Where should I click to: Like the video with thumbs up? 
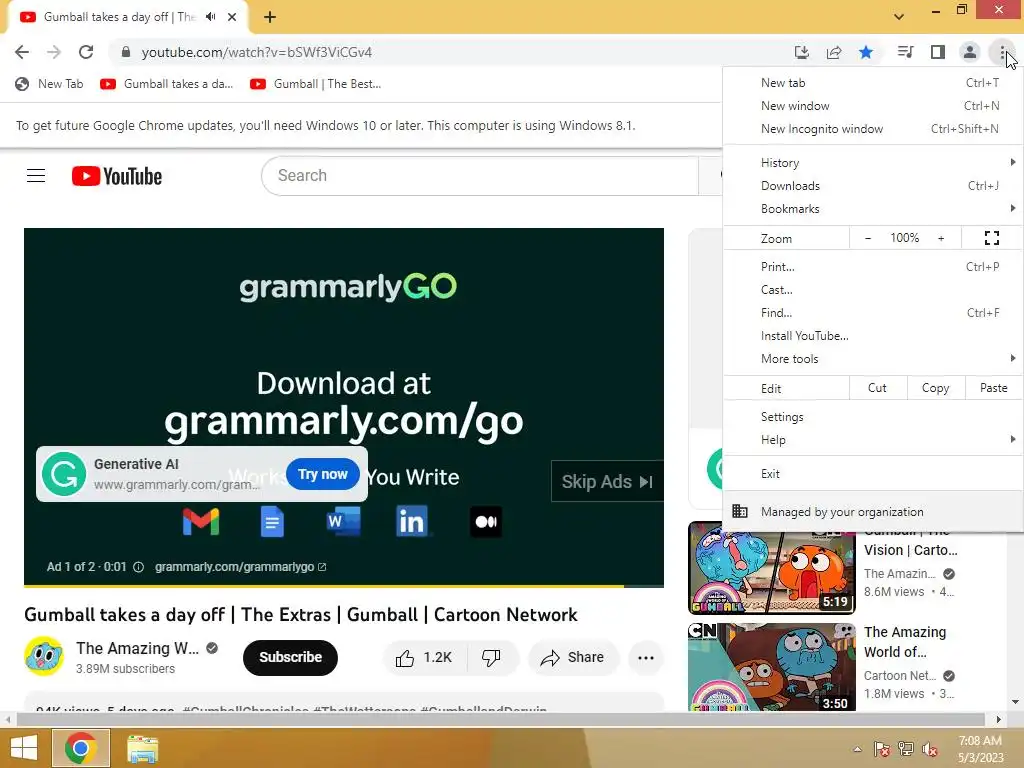[x=424, y=658]
